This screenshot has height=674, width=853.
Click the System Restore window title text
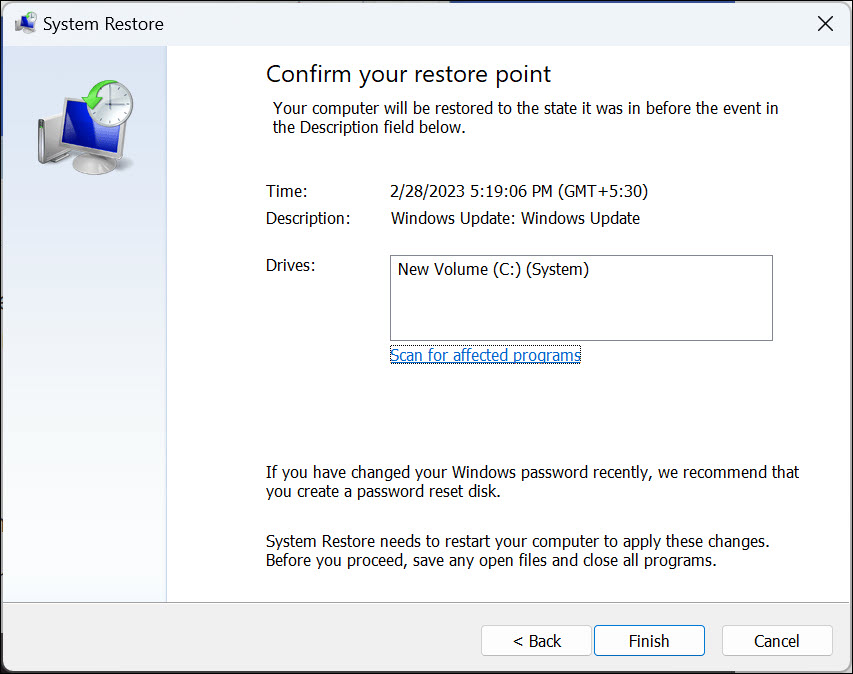103,24
